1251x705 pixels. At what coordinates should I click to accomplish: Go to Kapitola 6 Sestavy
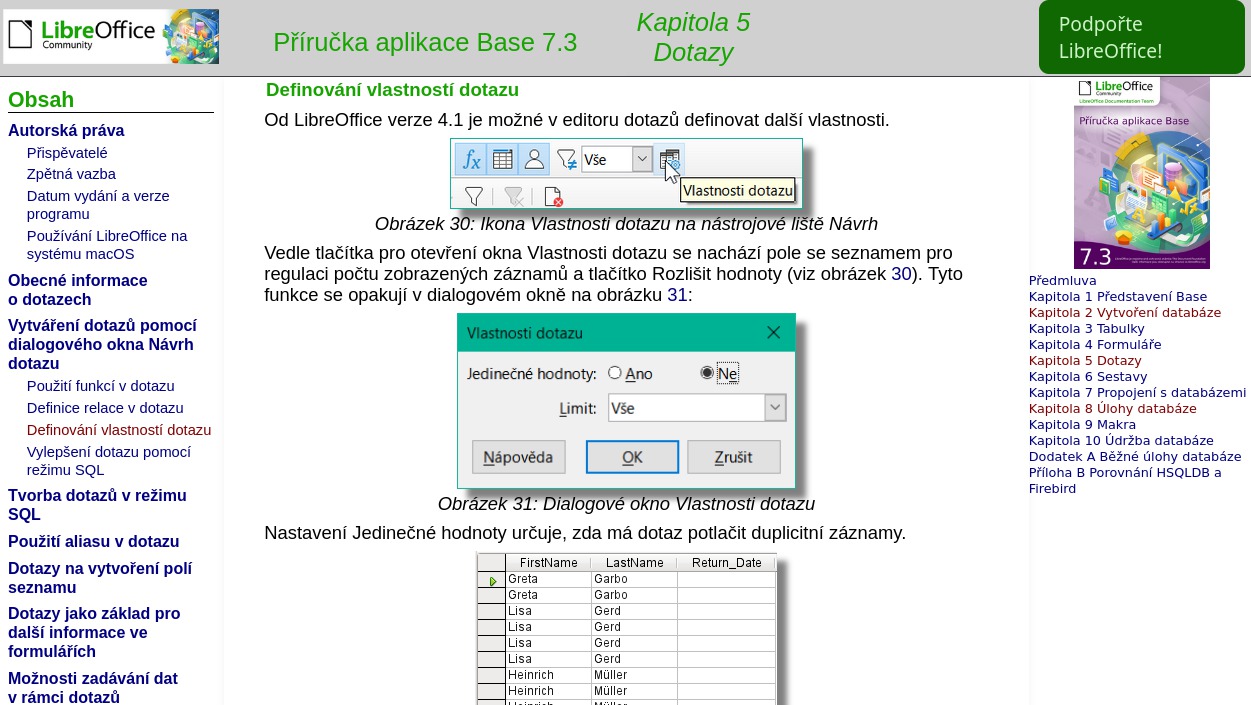click(1088, 377)
